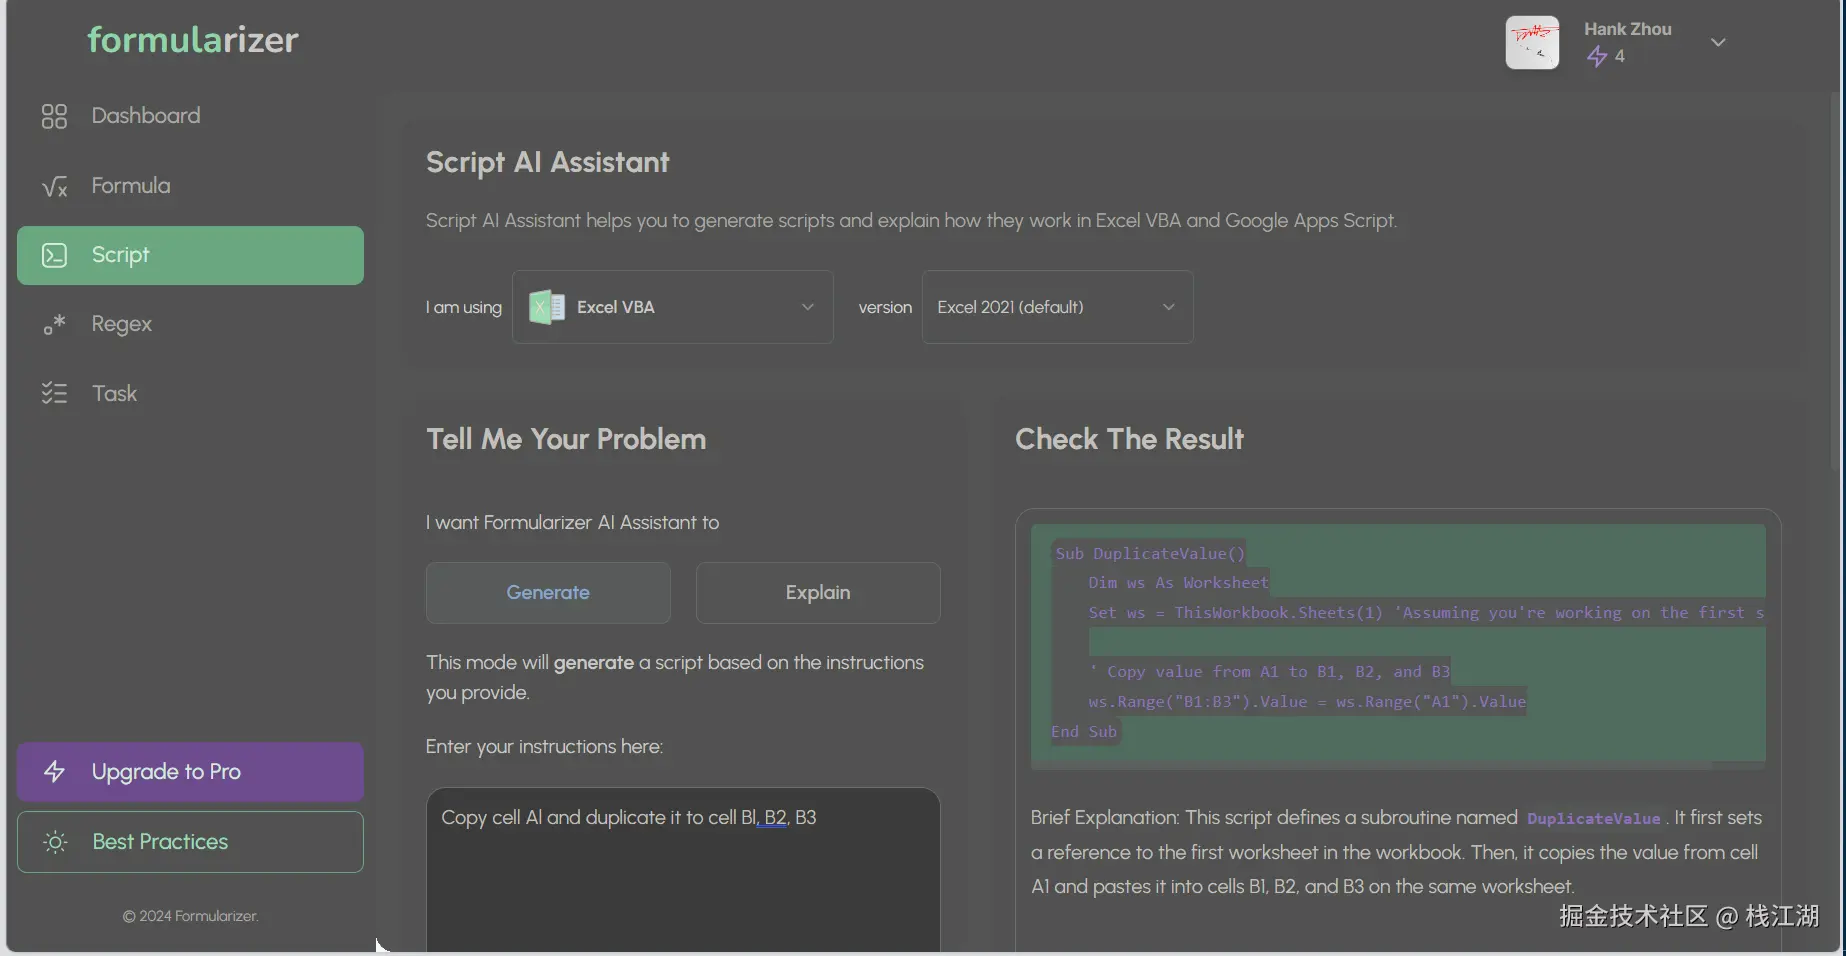Click into the instructions text area

pyautogui.click(x=683, y=870)
